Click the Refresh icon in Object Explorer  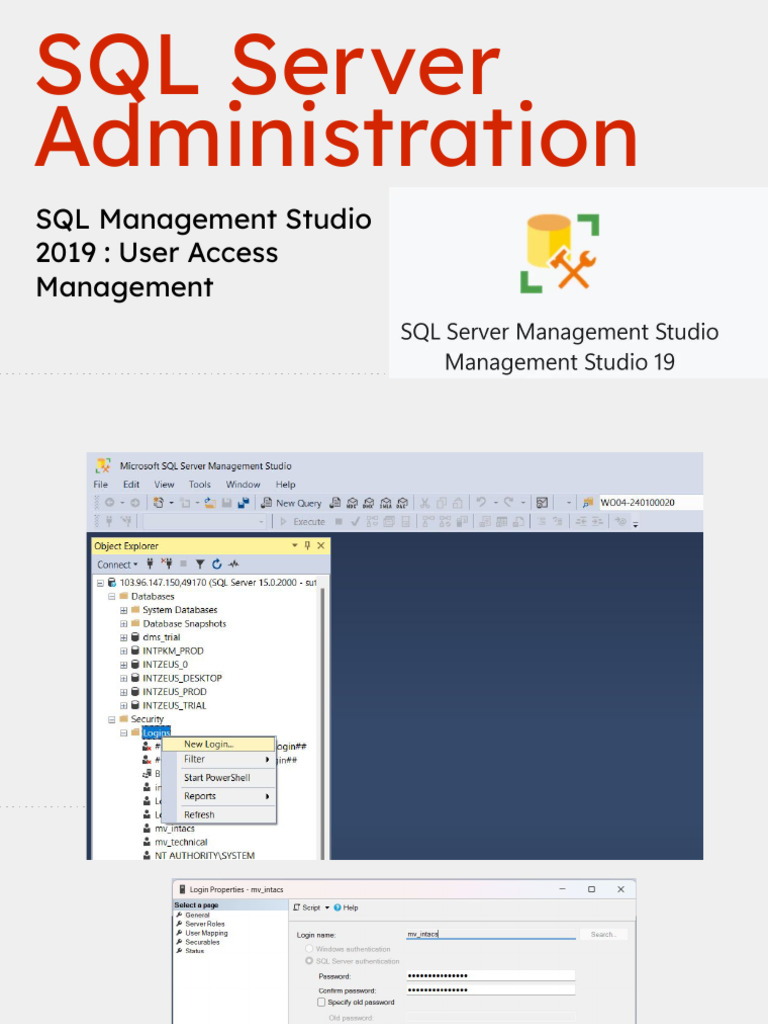pos(217,564)
